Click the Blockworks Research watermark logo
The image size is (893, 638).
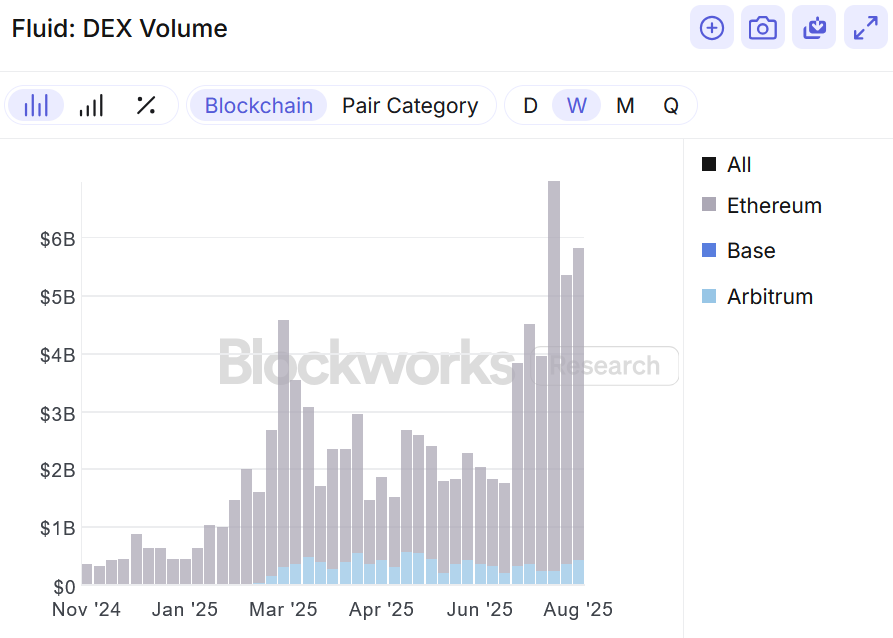coord(447,364)
